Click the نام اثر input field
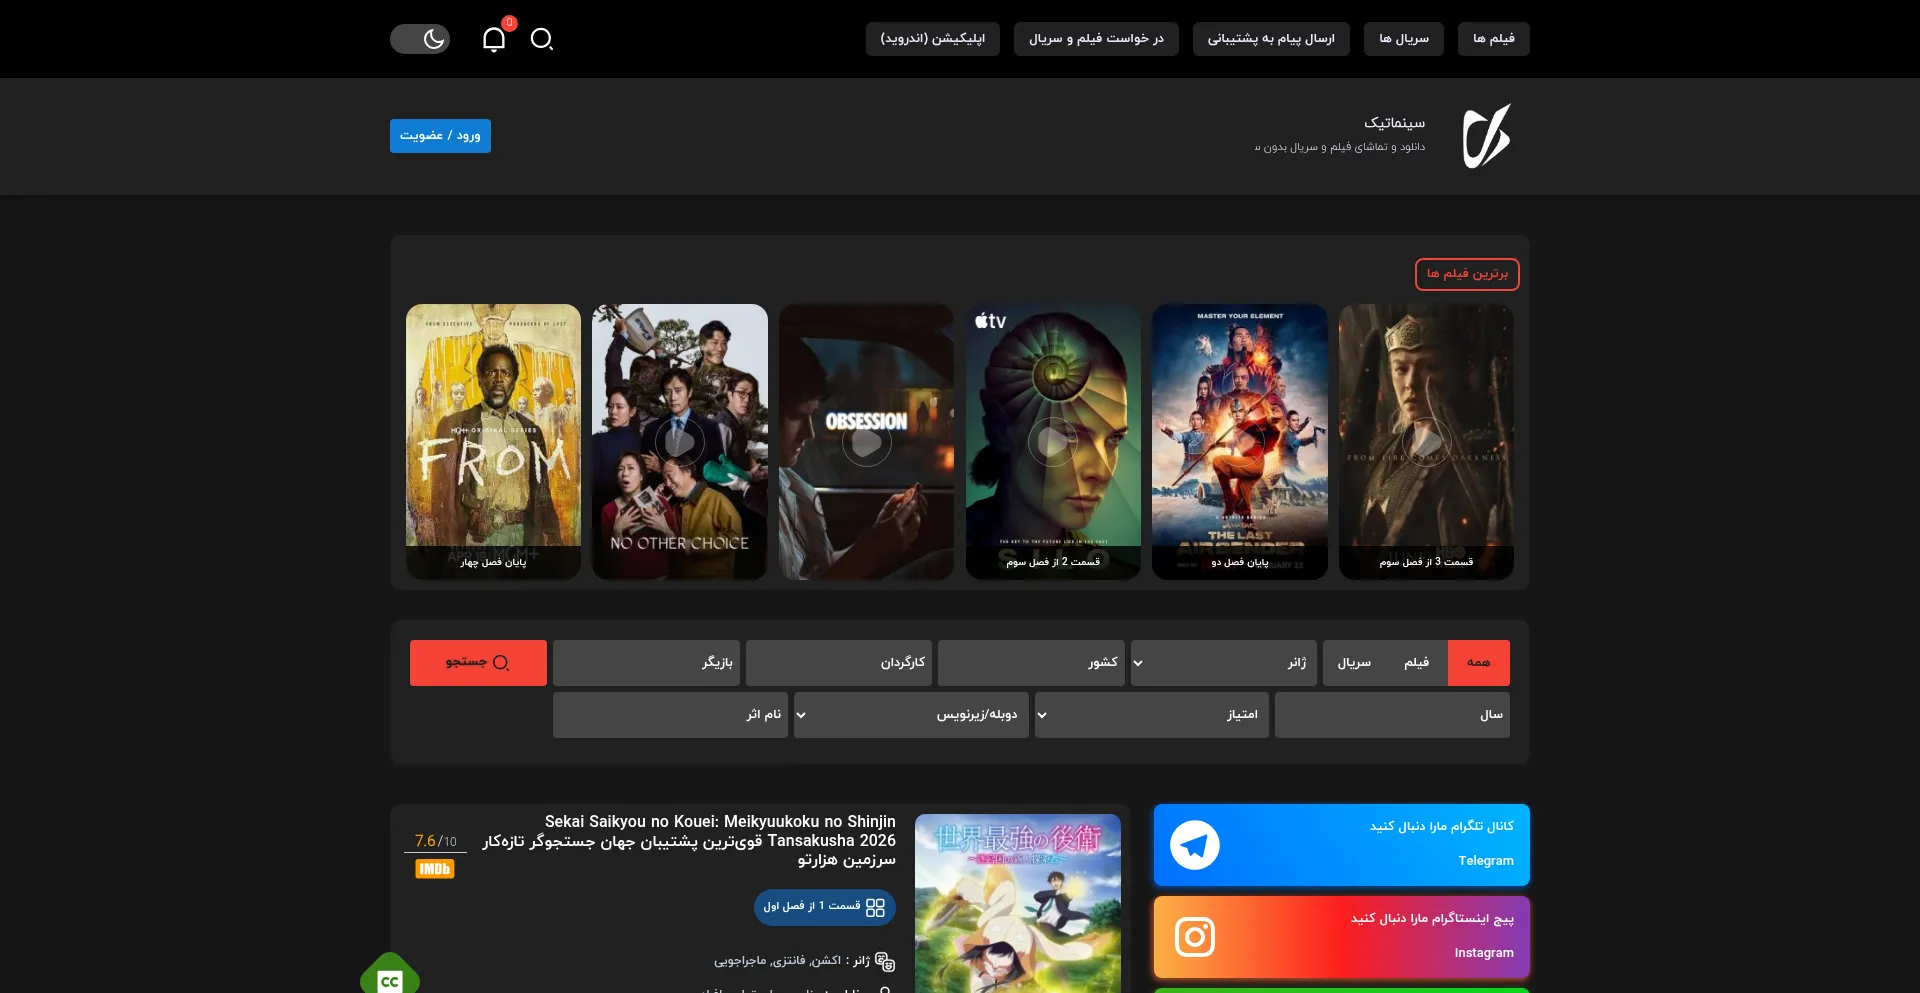1920x993 pixels. pyautogui.click(x=670, y=715)
